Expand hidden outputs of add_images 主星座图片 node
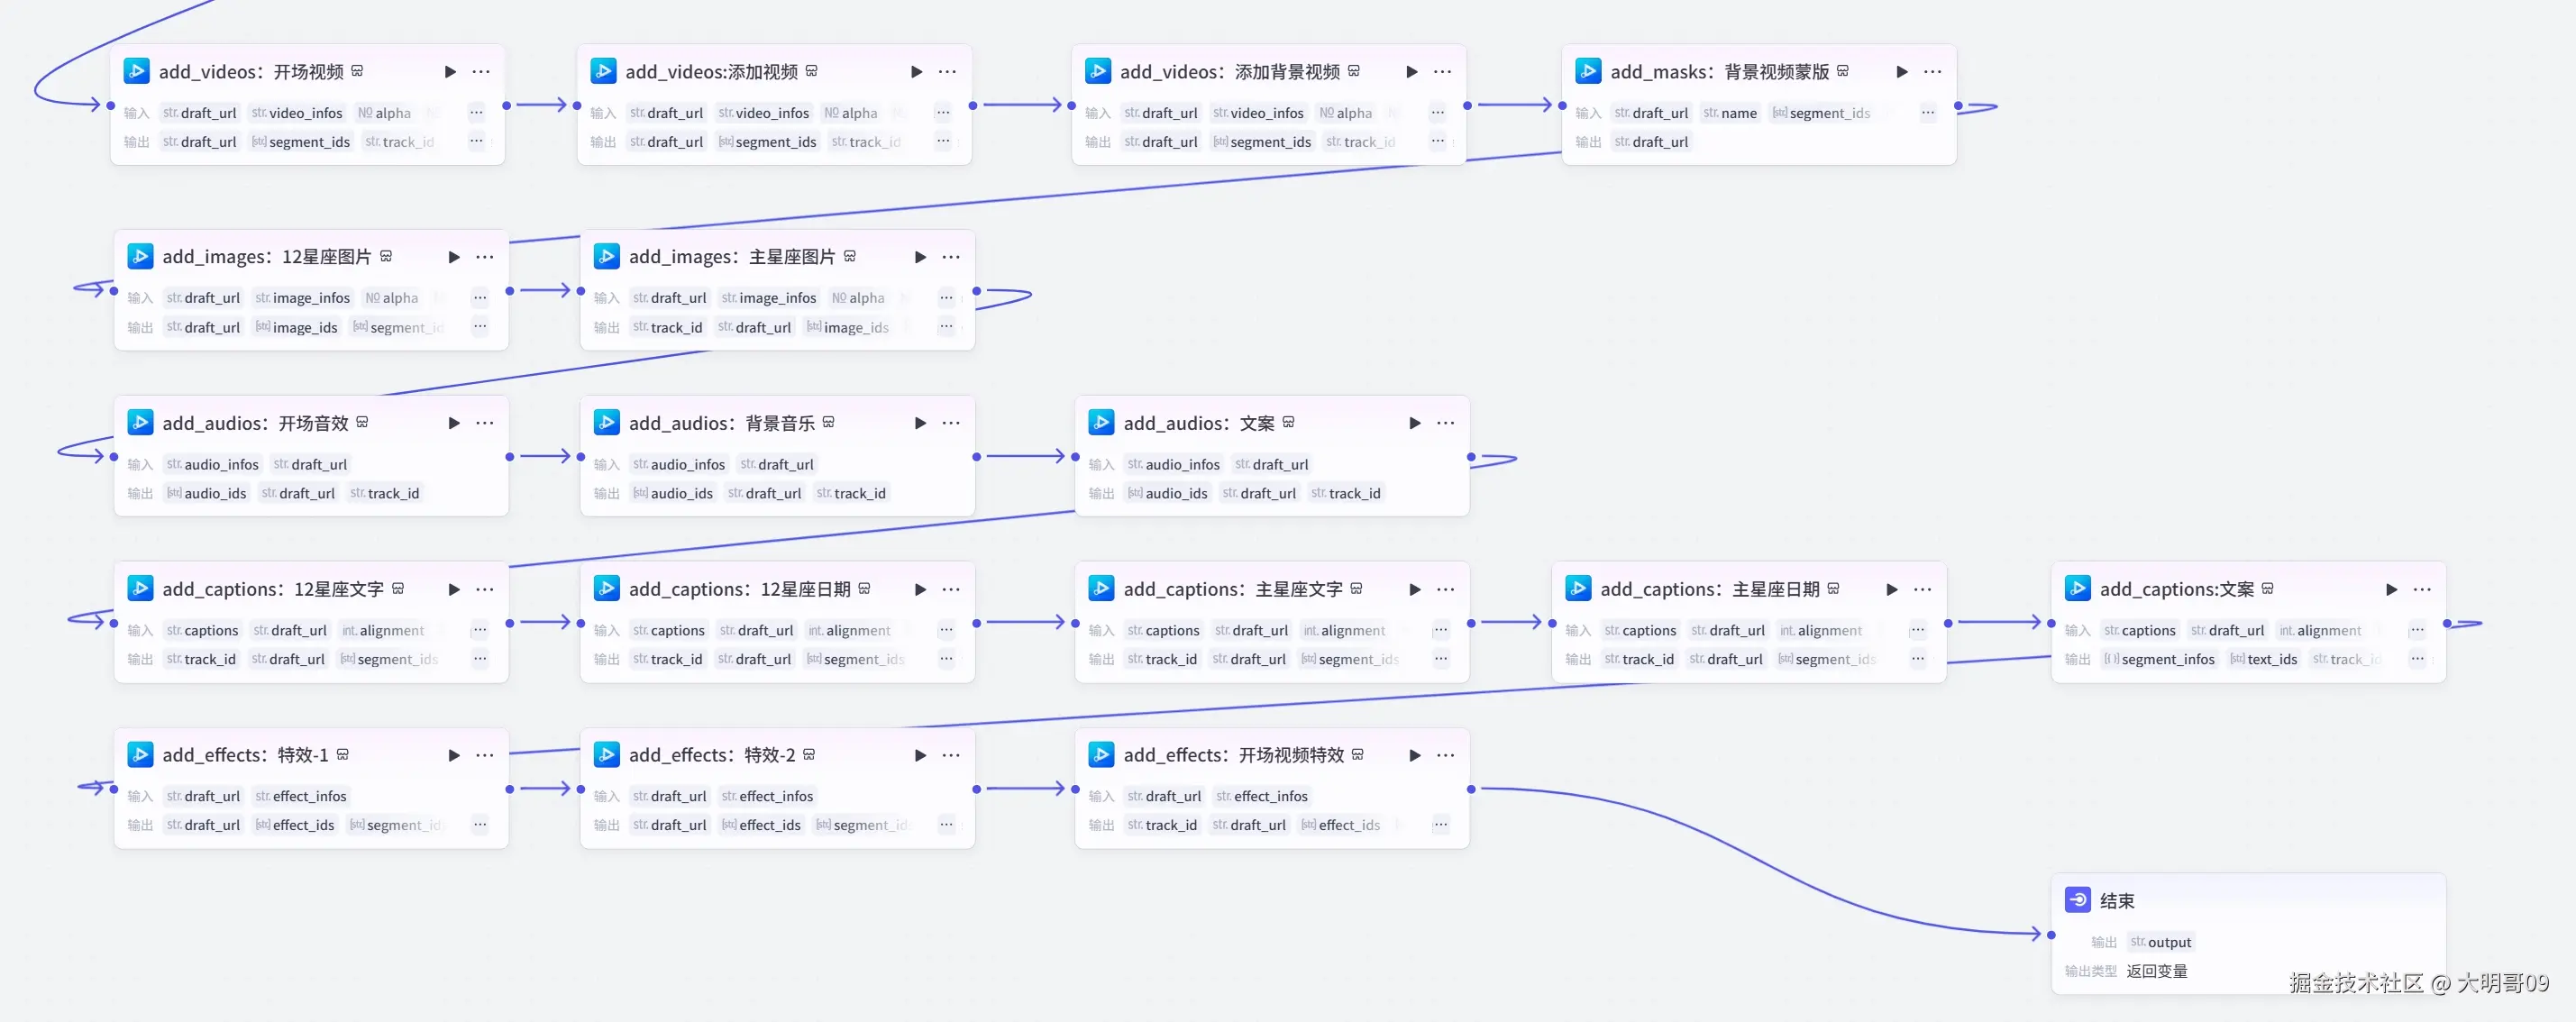2576x1022 pixels. [x=946, y=327]
